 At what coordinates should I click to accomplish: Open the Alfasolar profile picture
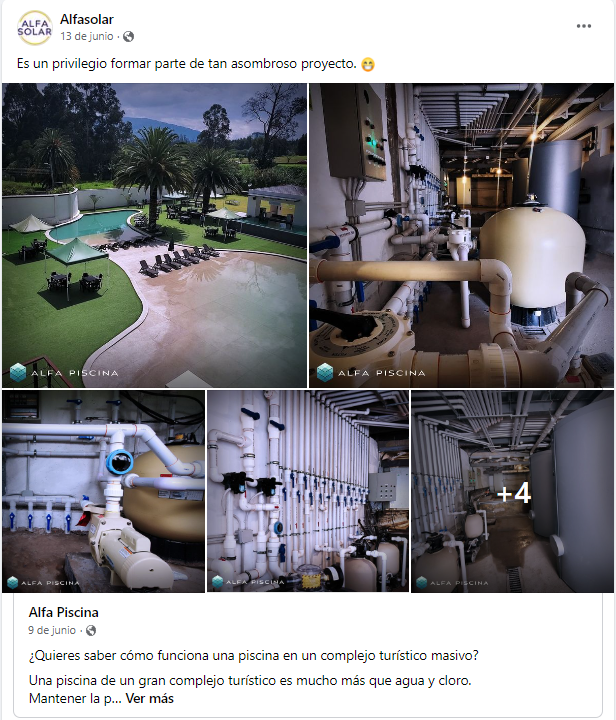[x=34, y=28]
